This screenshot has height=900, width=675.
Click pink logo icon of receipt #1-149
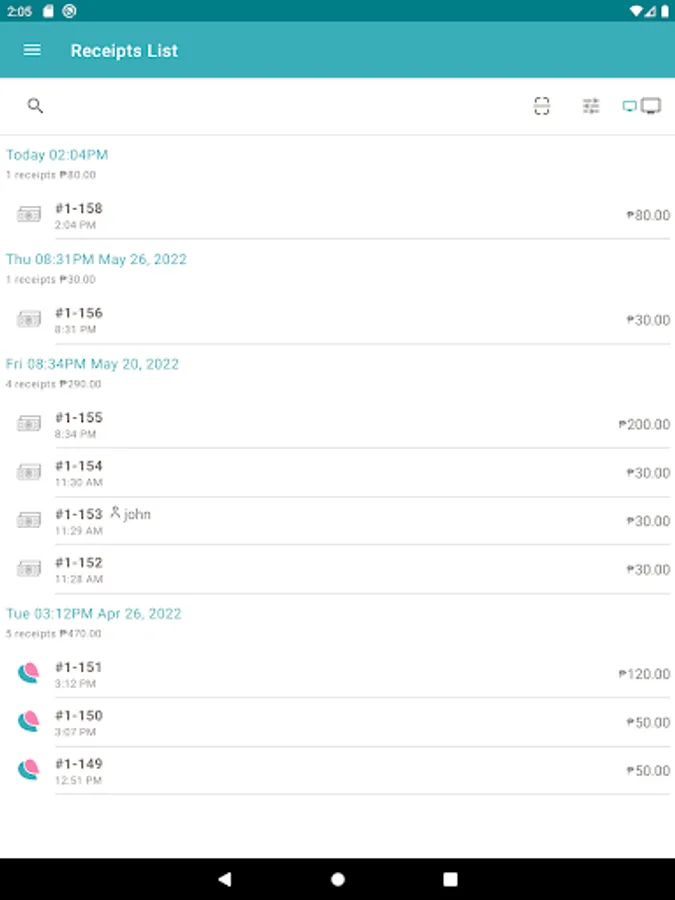pyautogui.click(x=29, y=770)
